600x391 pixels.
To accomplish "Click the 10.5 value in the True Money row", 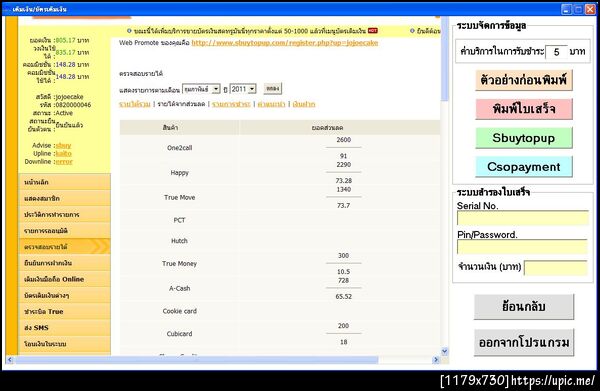I will 344,272.
